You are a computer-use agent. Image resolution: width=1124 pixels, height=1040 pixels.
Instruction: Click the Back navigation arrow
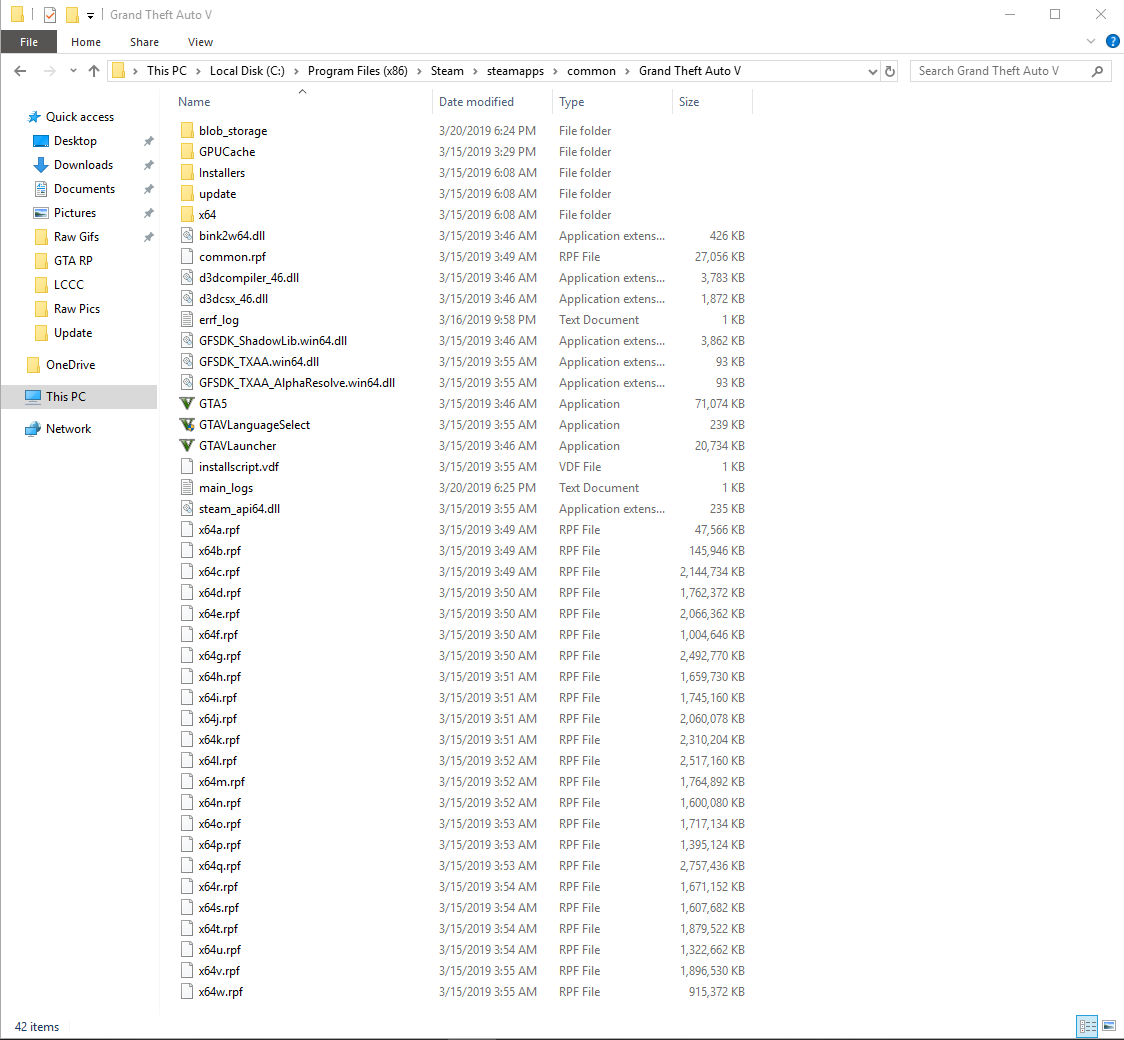(x=20, y=71)
